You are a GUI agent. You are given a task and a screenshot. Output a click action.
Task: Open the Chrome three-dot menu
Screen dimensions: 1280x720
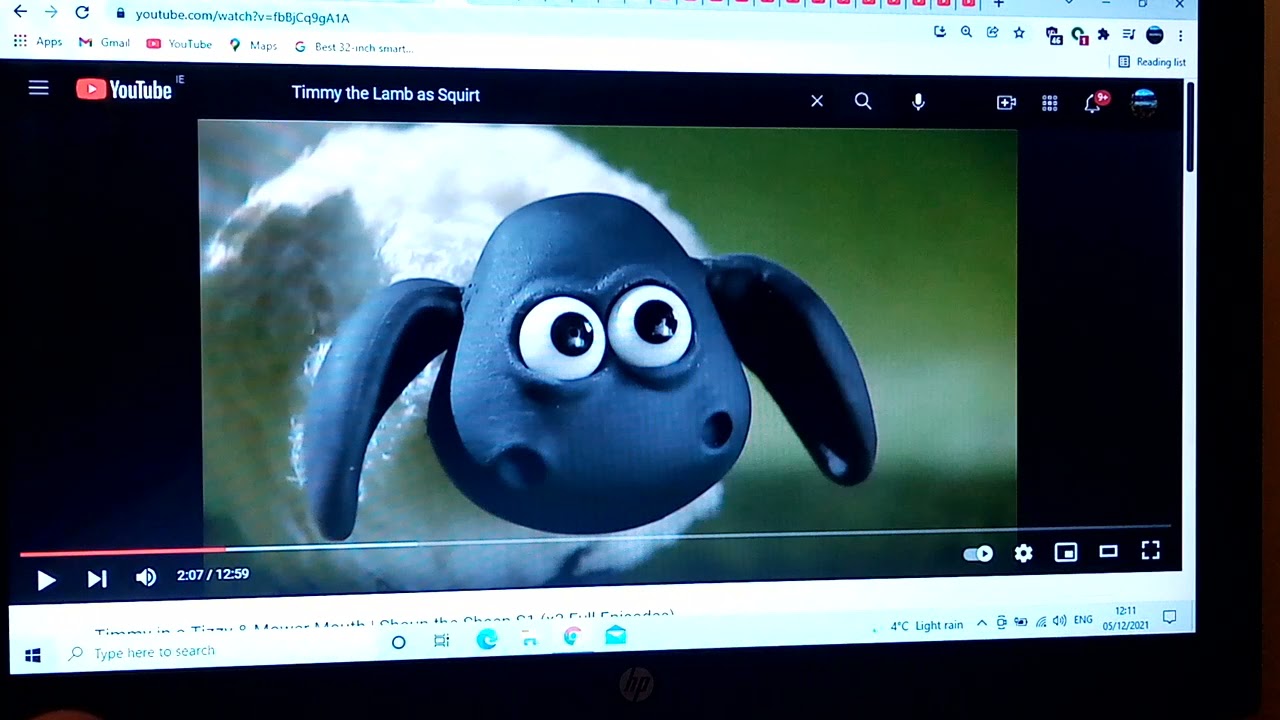click(1181, 35)
